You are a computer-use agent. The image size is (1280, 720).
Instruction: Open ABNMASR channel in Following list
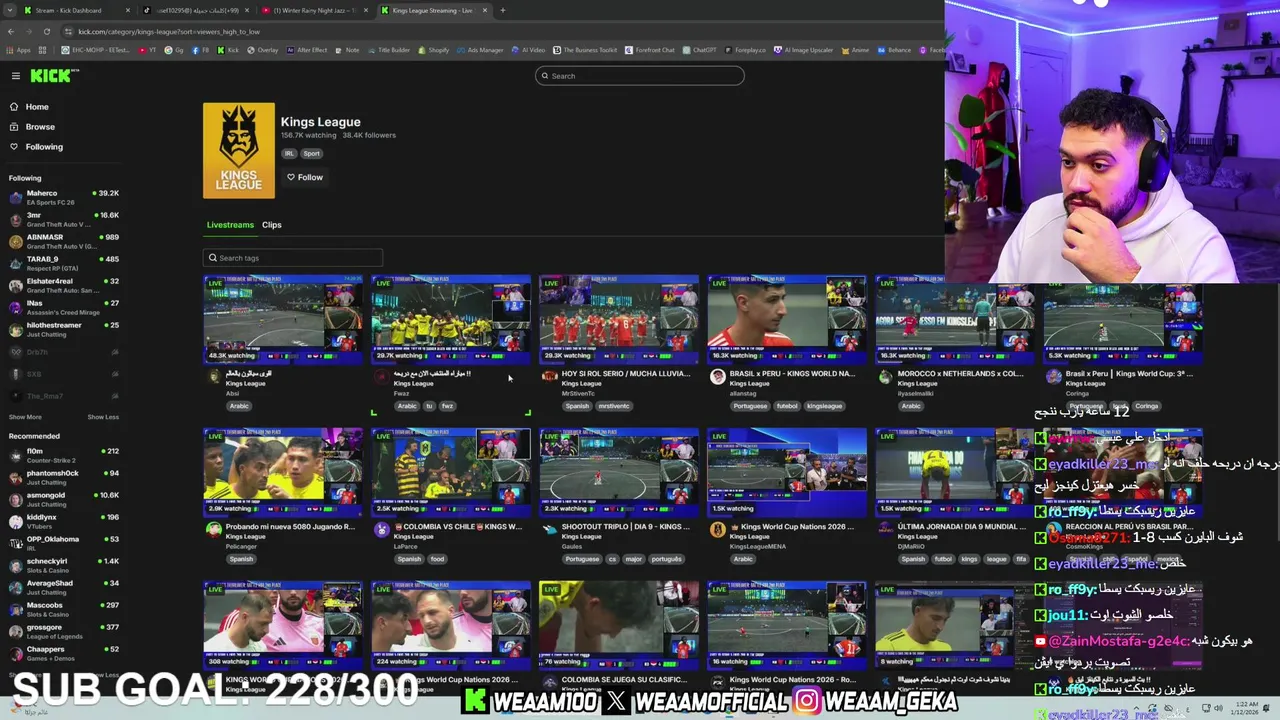[x=62, y=241]
